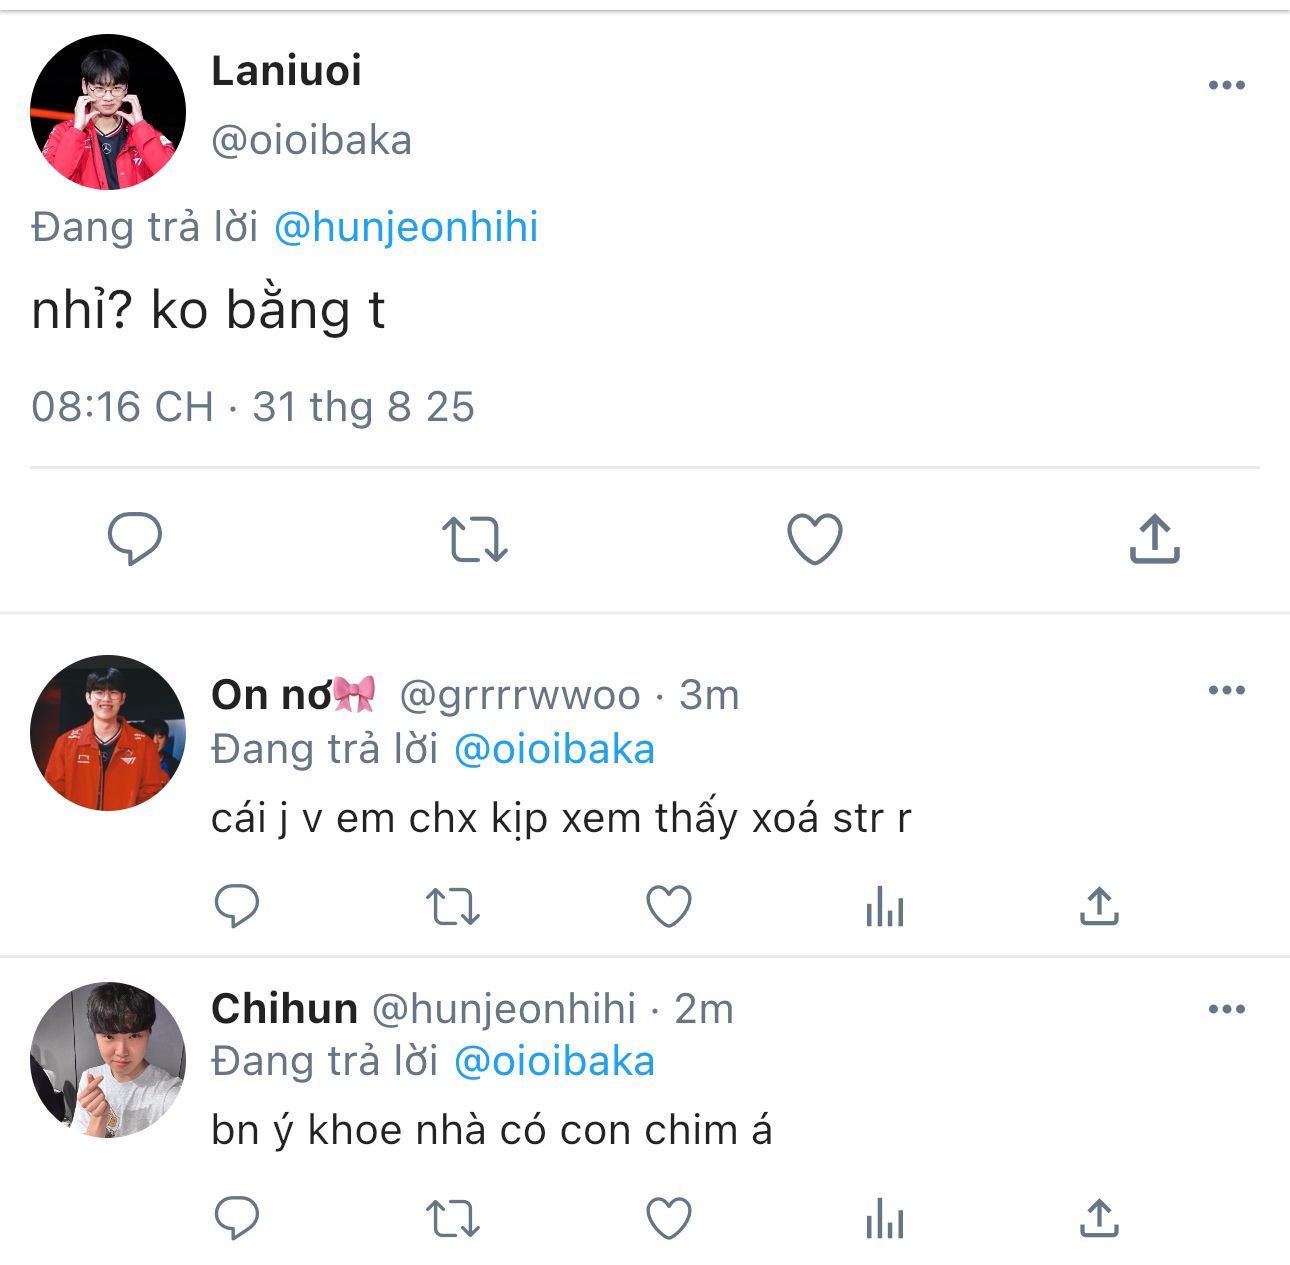Open more options for Laniuoi's tweet
The height and width of the screenshot is (1265, 1290).
point(1226,86)
